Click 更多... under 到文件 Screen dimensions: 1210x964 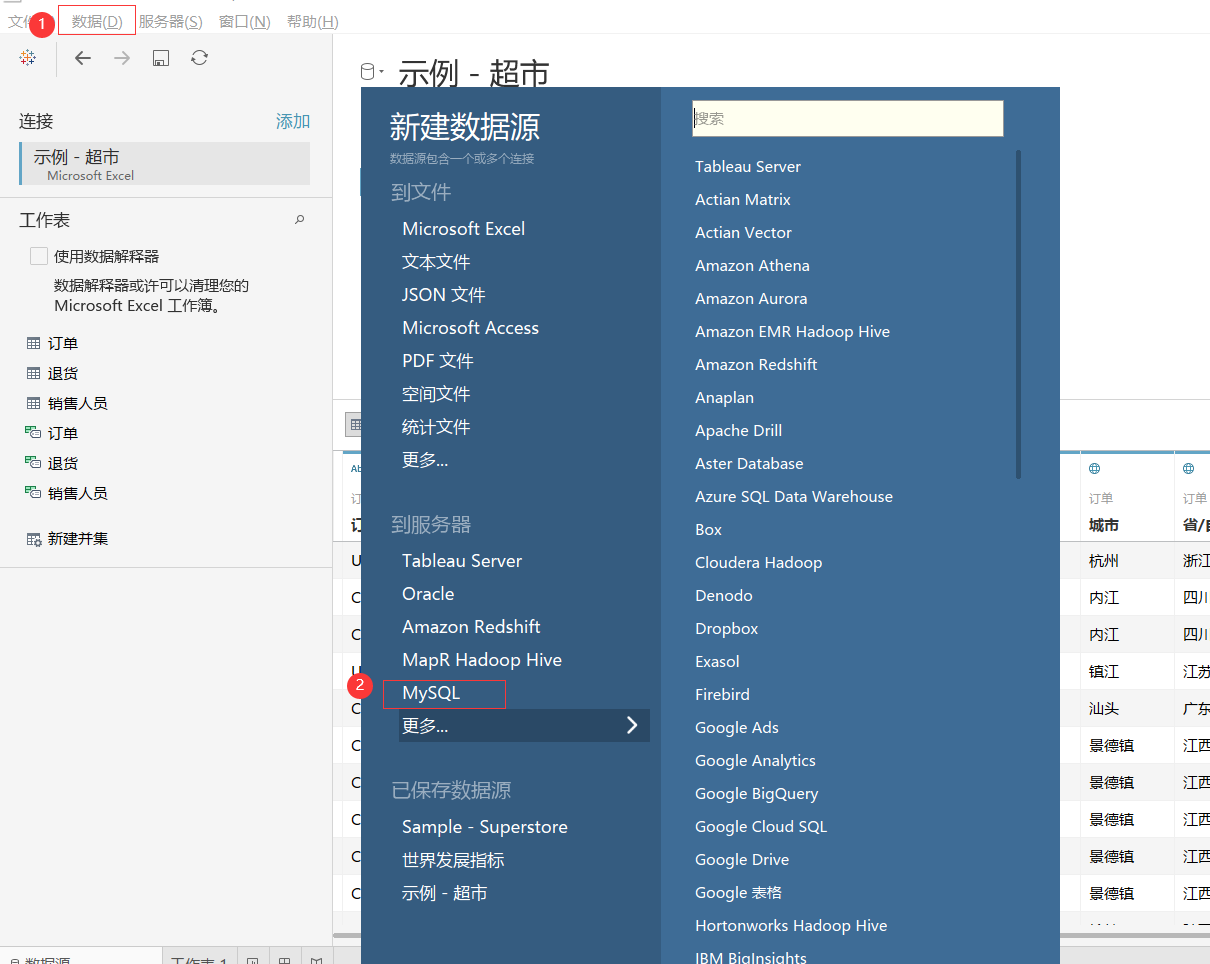coord(425,459)
